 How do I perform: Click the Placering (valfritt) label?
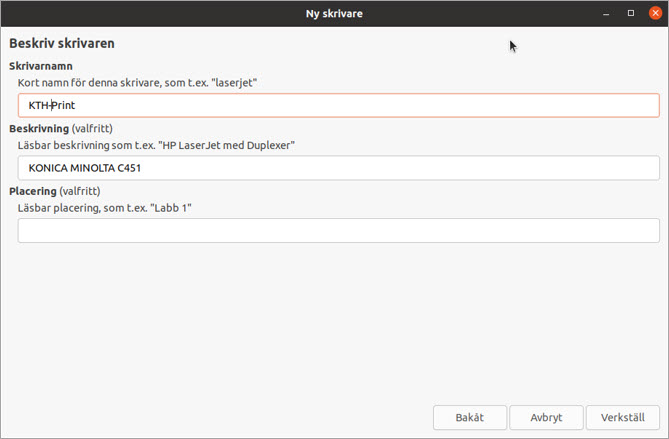[55, 191]
